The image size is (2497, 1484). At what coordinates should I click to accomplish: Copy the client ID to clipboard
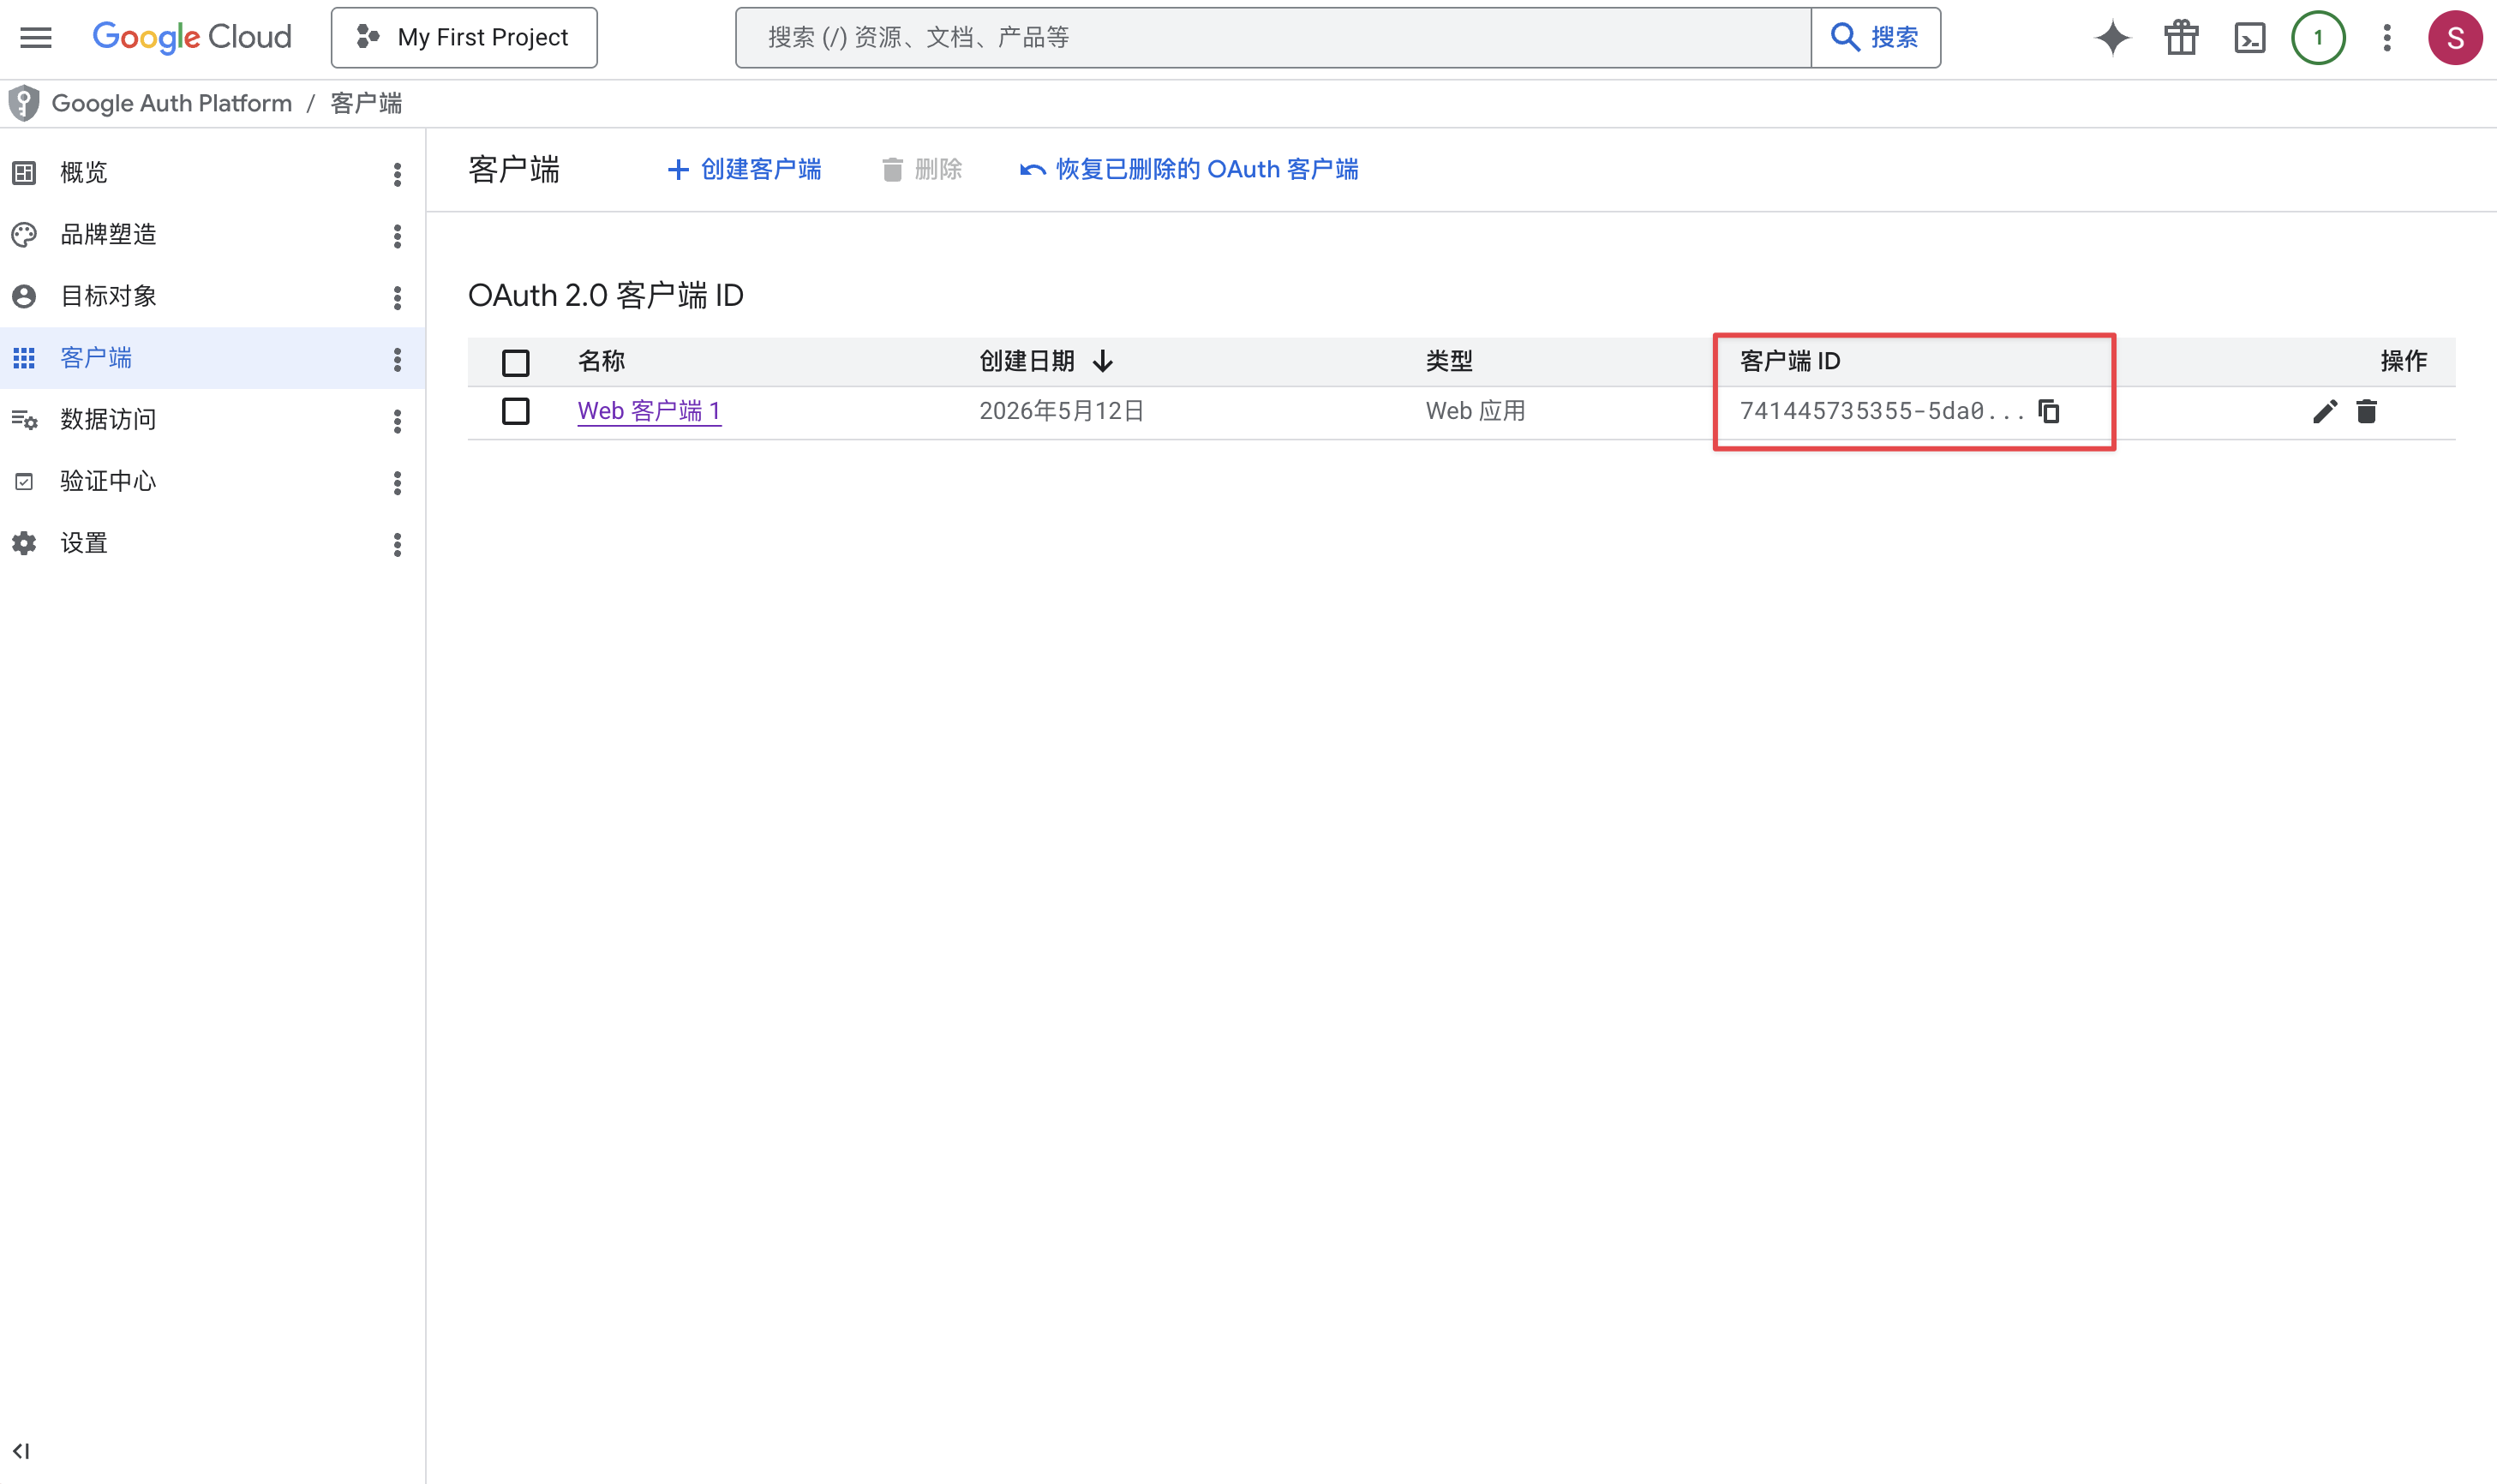[x=2049, y=411]
